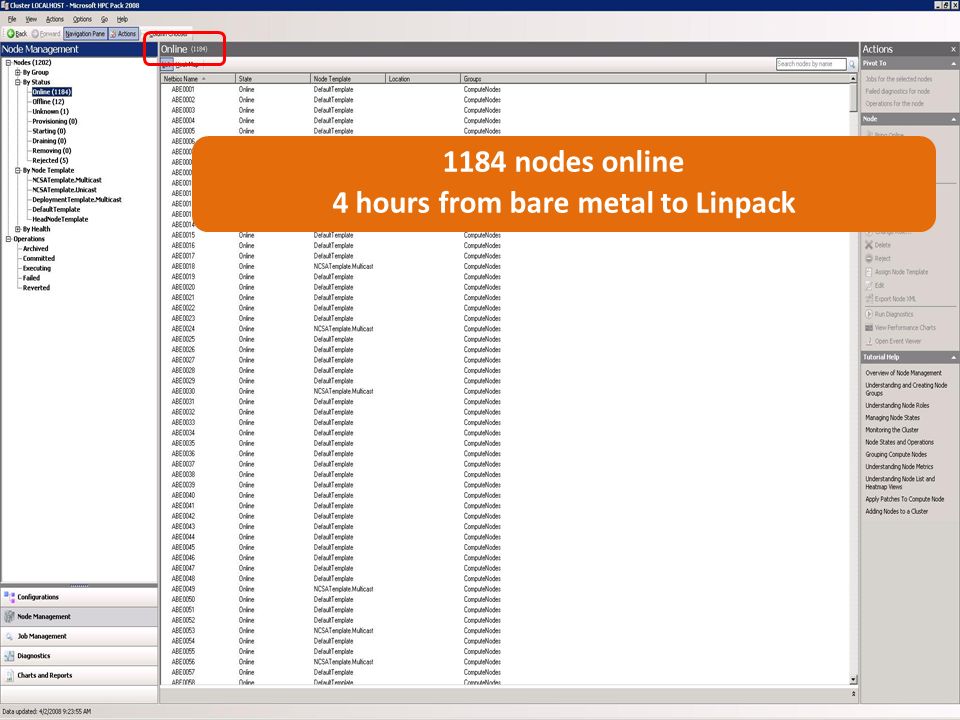Viewport: 960px width, 720px height.
Task: Open the View menu
Action: coord(31,20)
